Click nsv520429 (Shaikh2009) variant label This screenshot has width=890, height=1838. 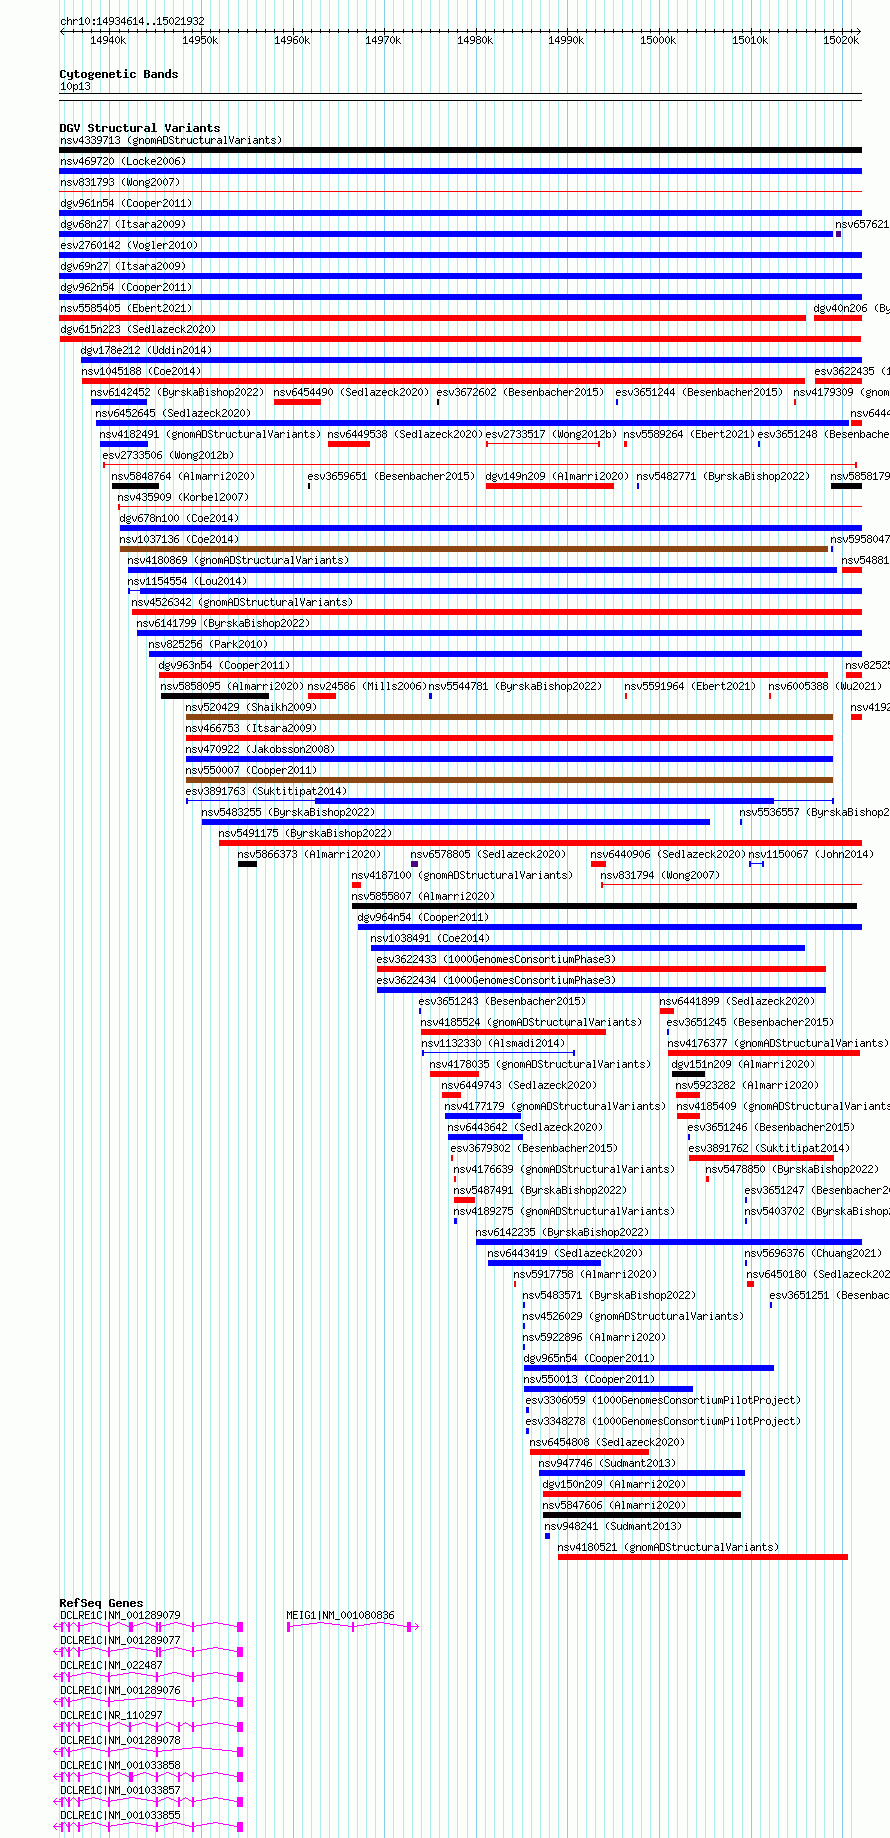pyautogui.click(x=251, y=707)
